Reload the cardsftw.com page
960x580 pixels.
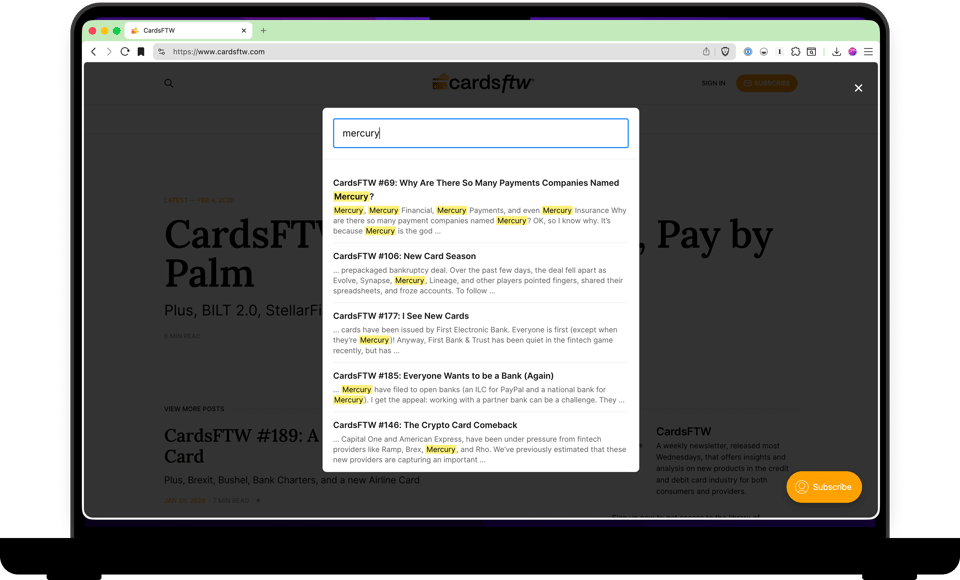pyautogui.click(x=125, y=52)
